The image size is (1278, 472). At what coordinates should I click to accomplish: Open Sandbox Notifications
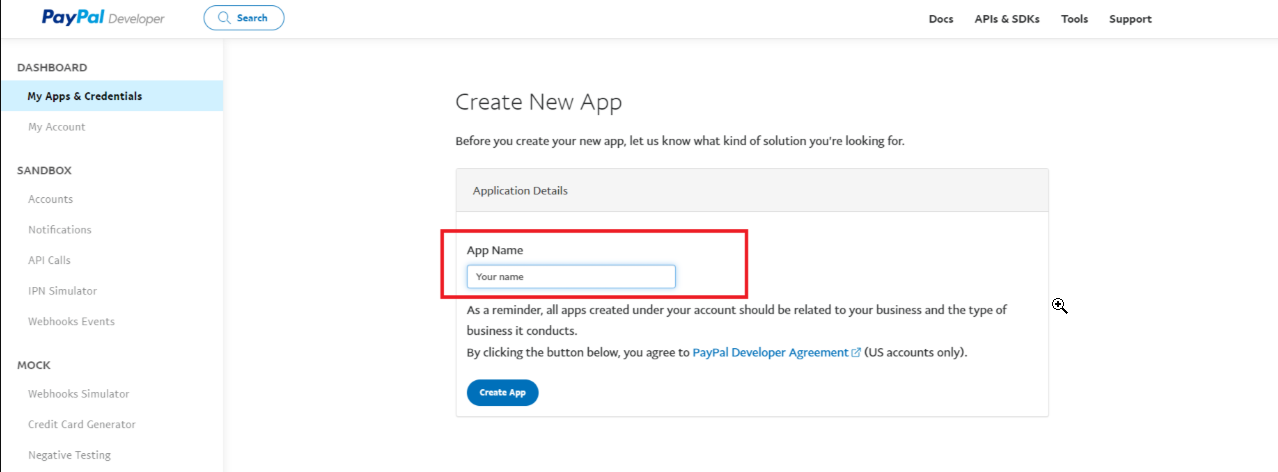click(60, 230)
